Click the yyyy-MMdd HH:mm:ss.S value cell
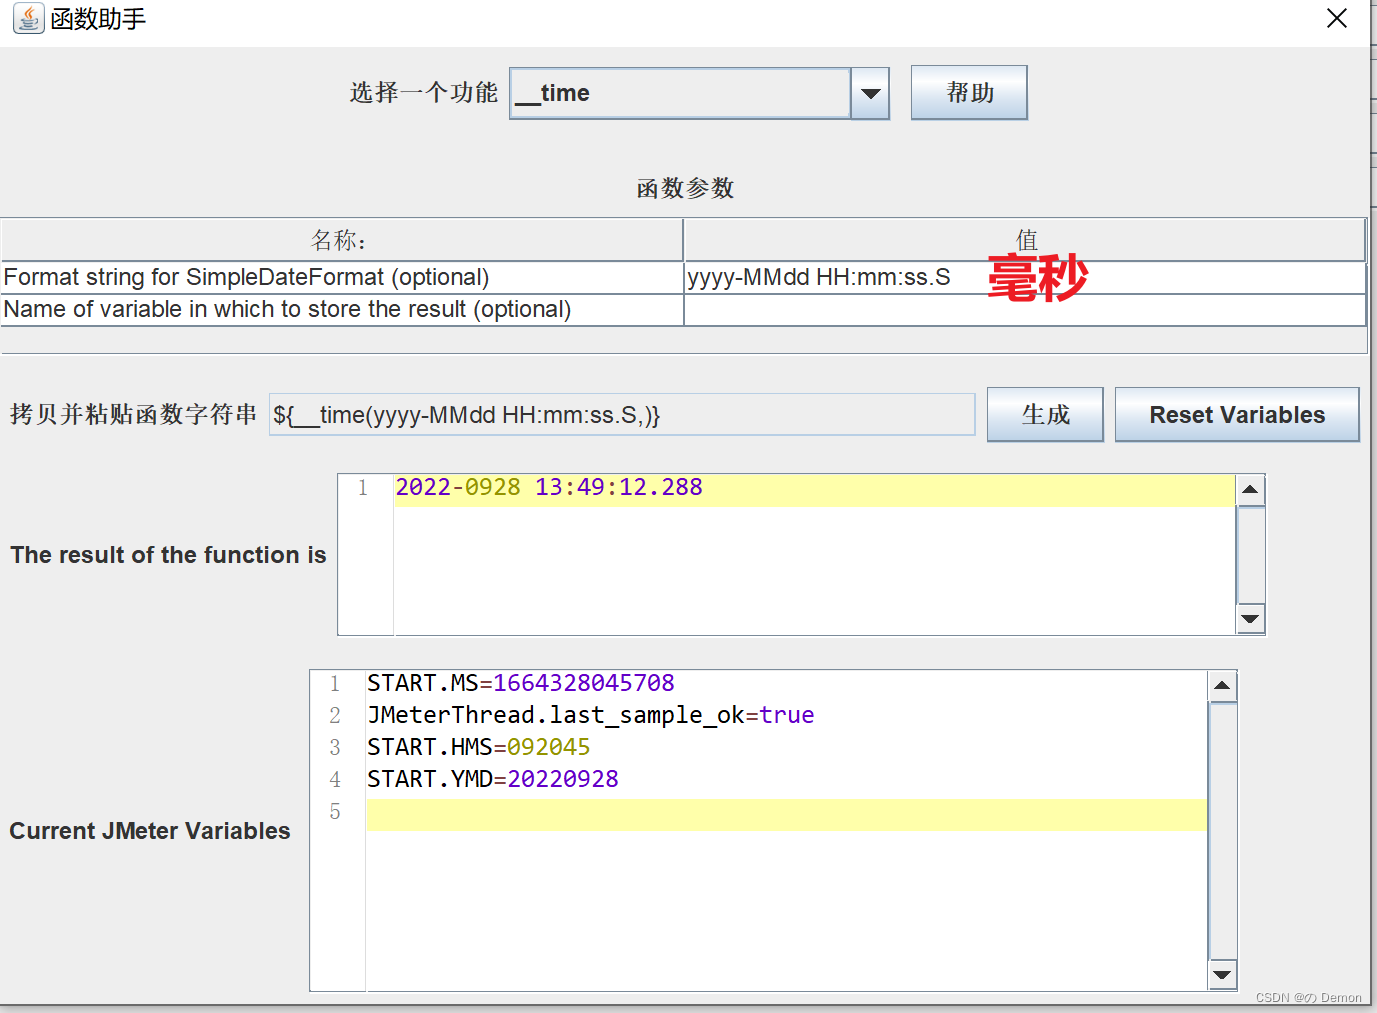The height and width of the screenshot is (1013, 1377). (x=1025, y=277)
